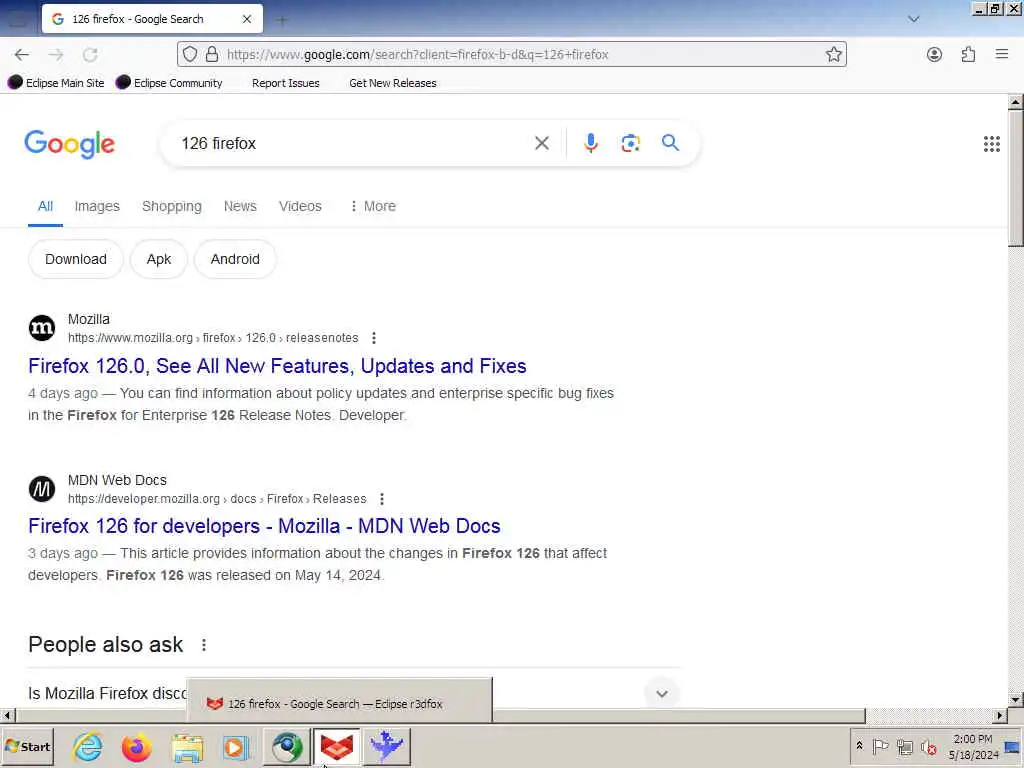Open the extensions puzzle-piece icon
Viewport: 1024px width, 768px height.
click(x=968, y=55)
